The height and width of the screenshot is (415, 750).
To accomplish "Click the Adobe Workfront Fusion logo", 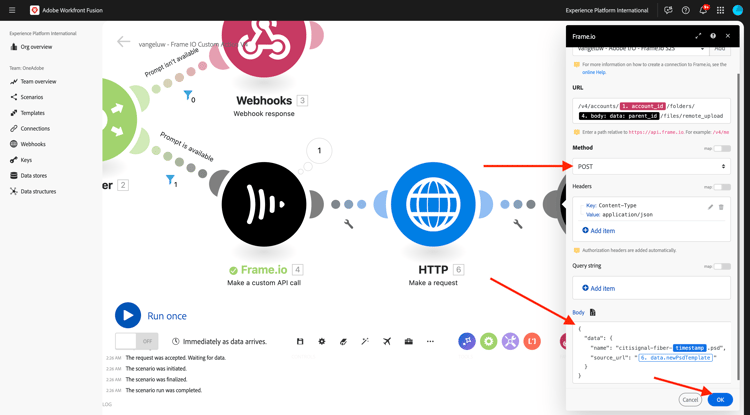I will pos(34,10).
